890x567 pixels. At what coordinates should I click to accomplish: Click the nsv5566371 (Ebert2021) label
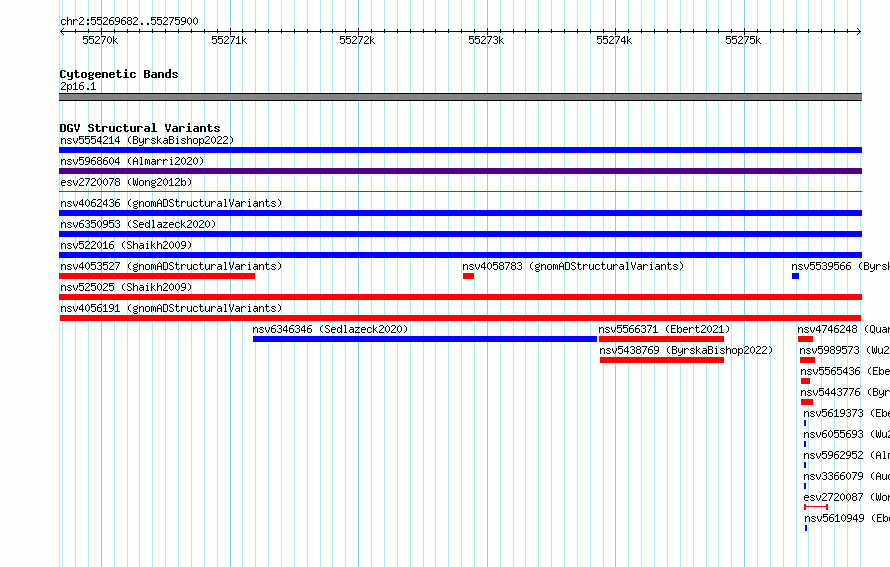[x=664, y=329]
